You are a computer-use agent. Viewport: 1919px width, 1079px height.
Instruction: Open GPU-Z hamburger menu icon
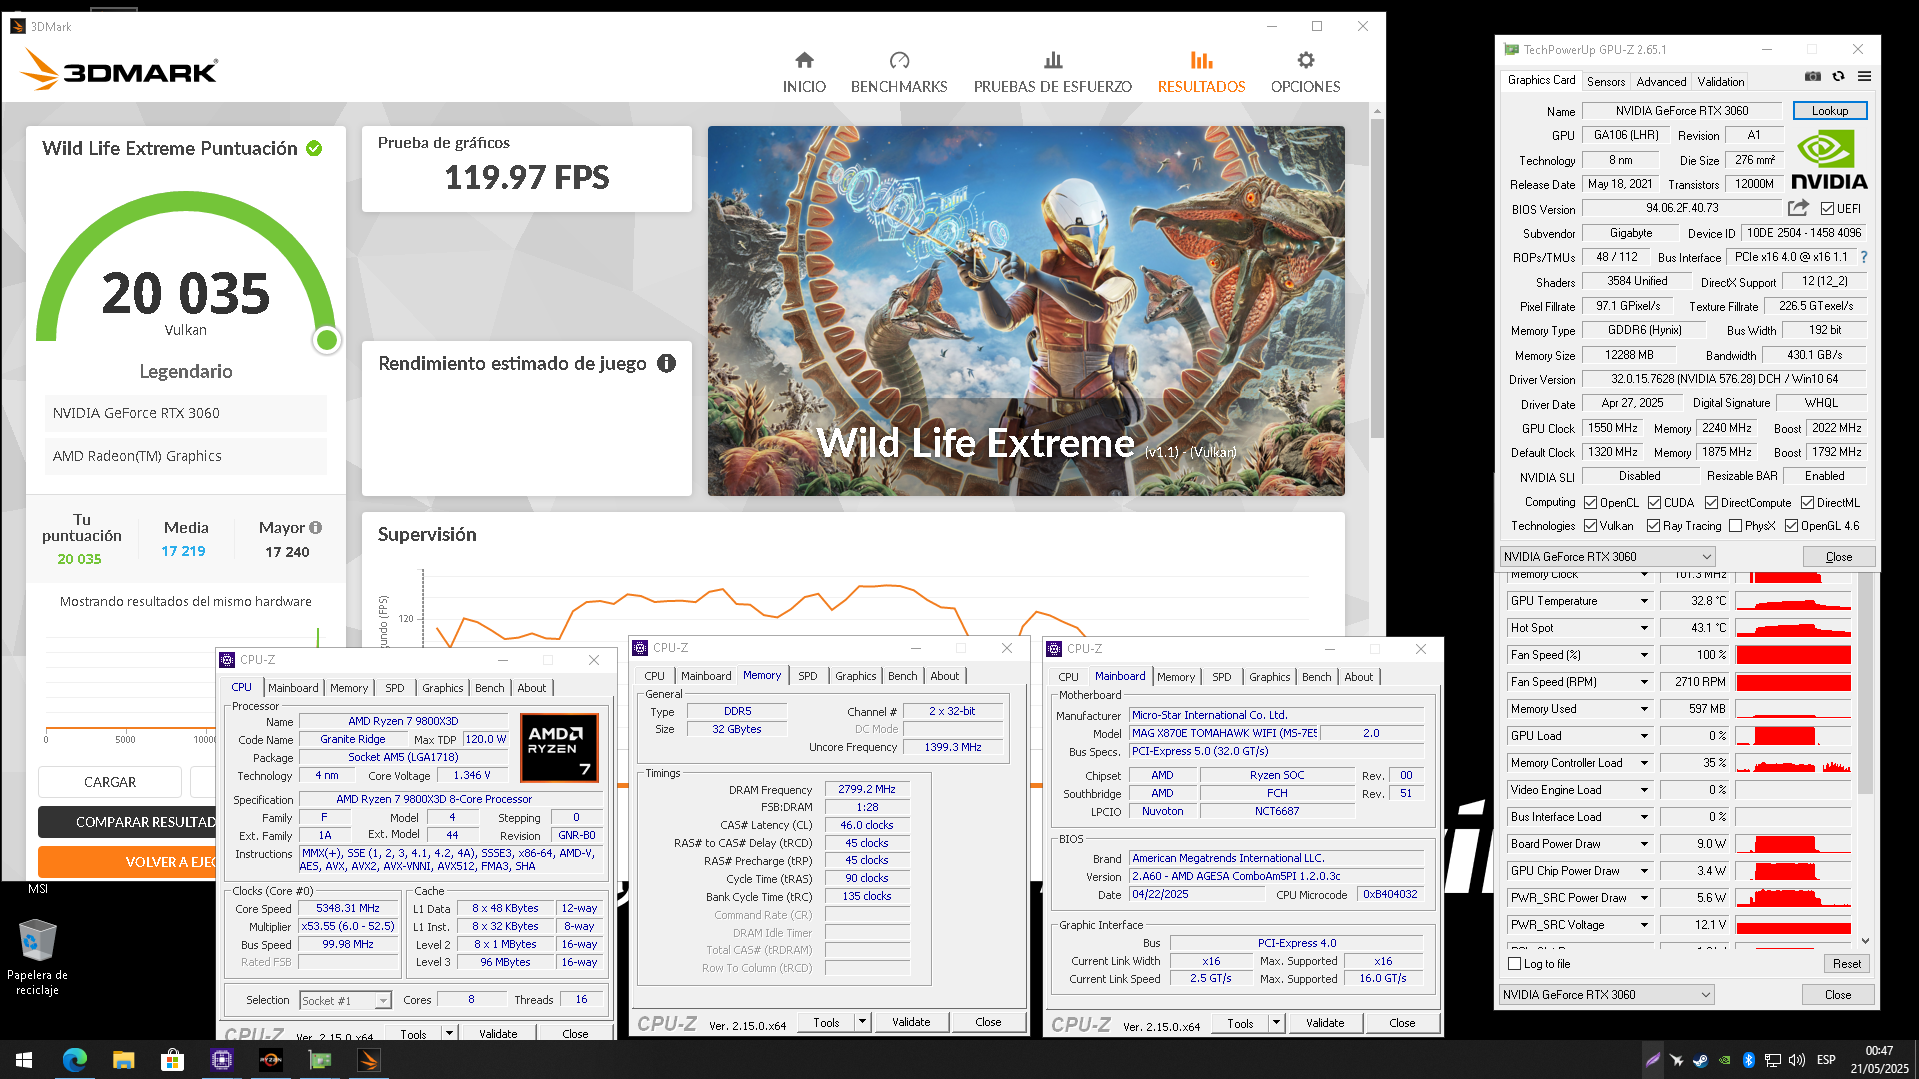[1864, 76]
